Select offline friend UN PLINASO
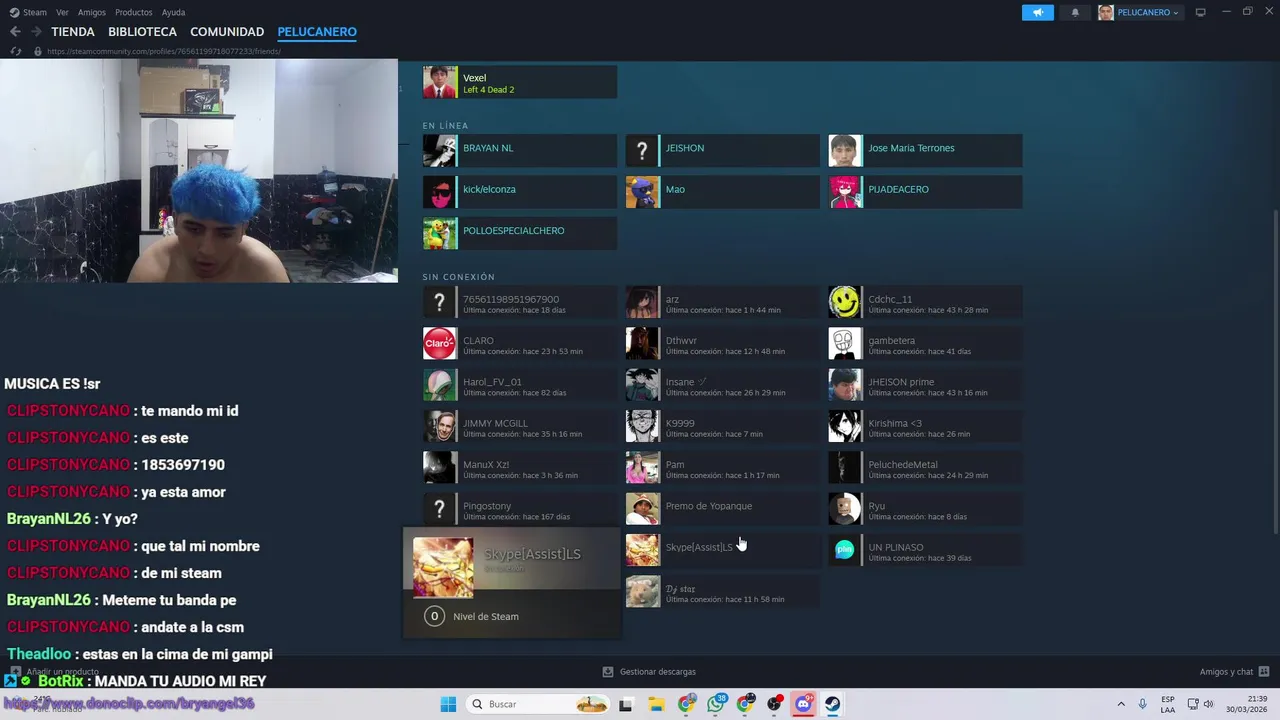Viewport: 1280px width, 720px height. (925, 550)
